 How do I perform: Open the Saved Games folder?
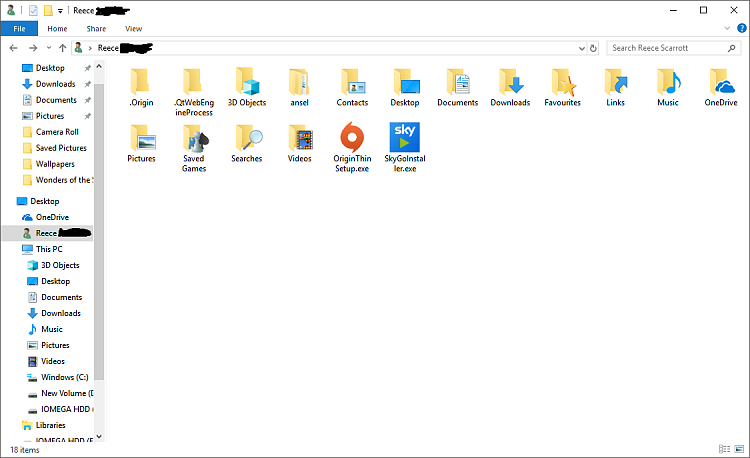tap(194, 148)
